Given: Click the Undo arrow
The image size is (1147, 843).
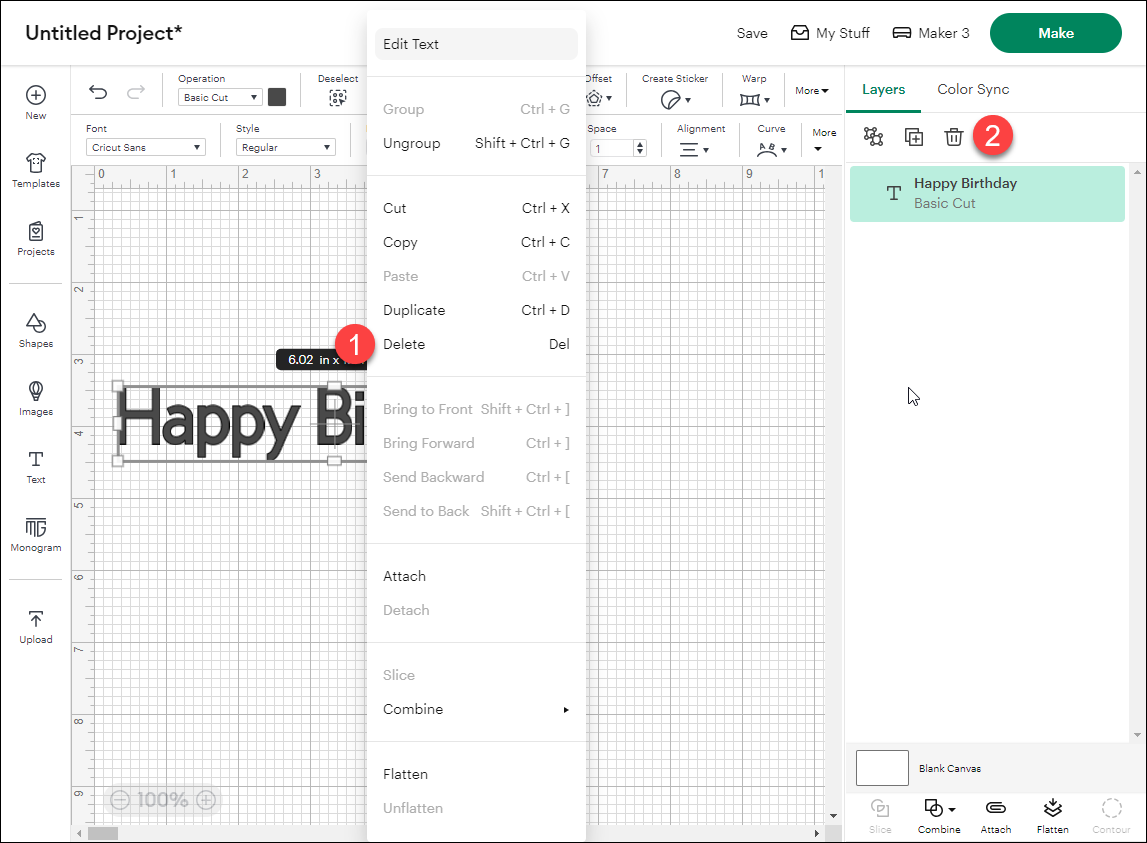Looking at the screenshot, I should click(x=98, y=92).
